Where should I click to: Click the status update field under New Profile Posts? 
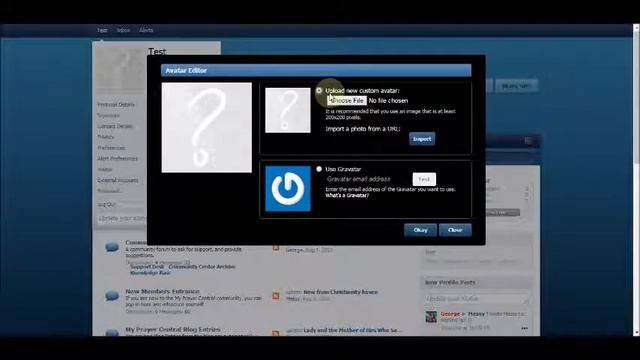click(477, 299)
